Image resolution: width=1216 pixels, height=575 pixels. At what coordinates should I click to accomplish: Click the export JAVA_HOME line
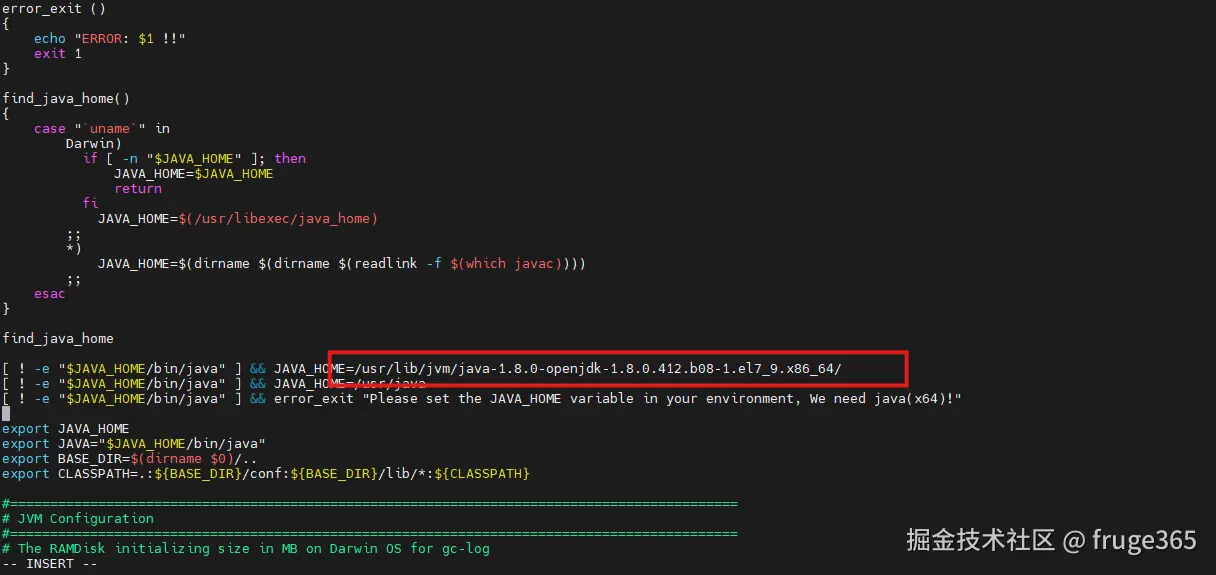[x=66, y=428]
